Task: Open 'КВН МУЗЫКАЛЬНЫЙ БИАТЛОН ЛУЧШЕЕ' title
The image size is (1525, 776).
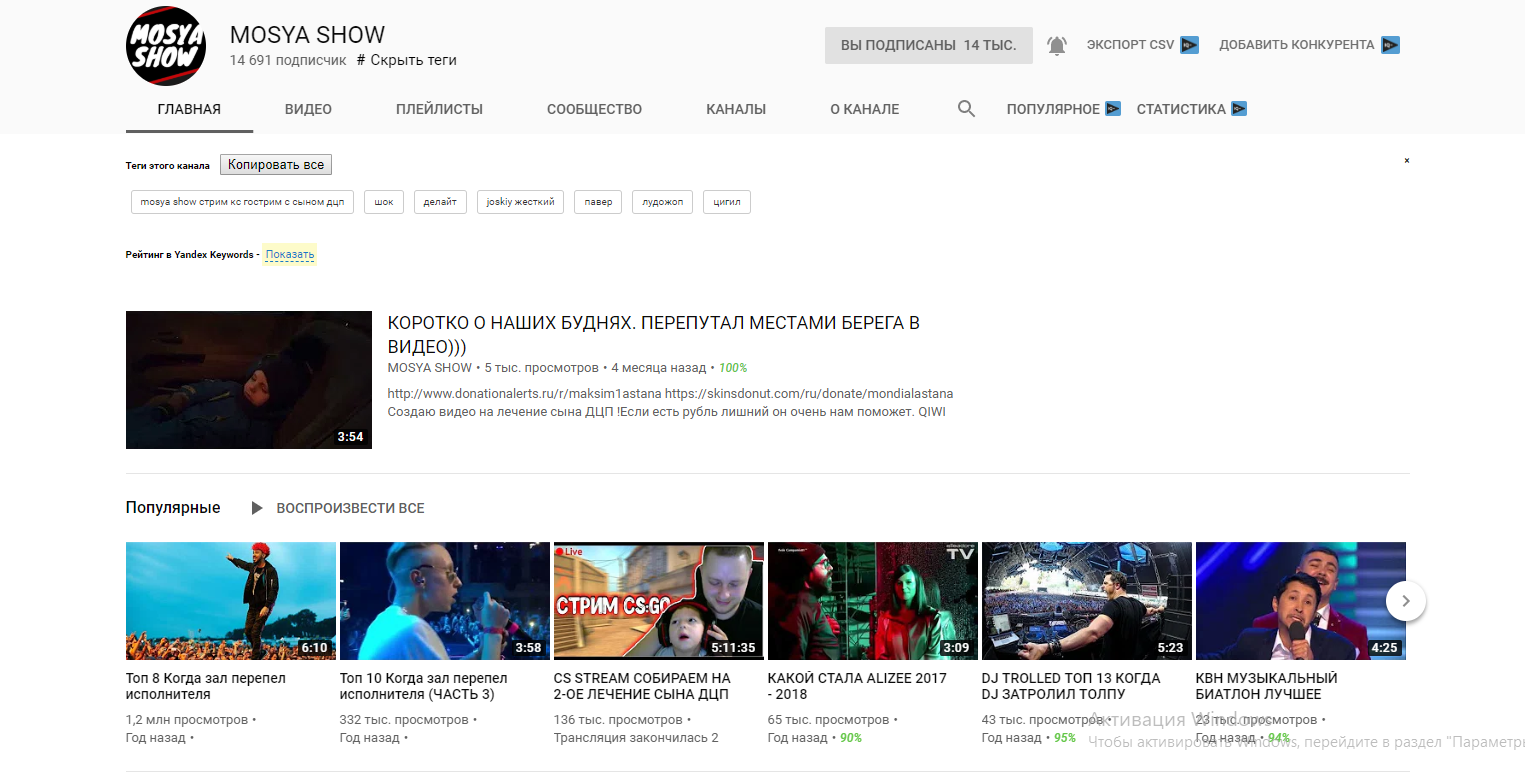Action: tap(1267, 686)
